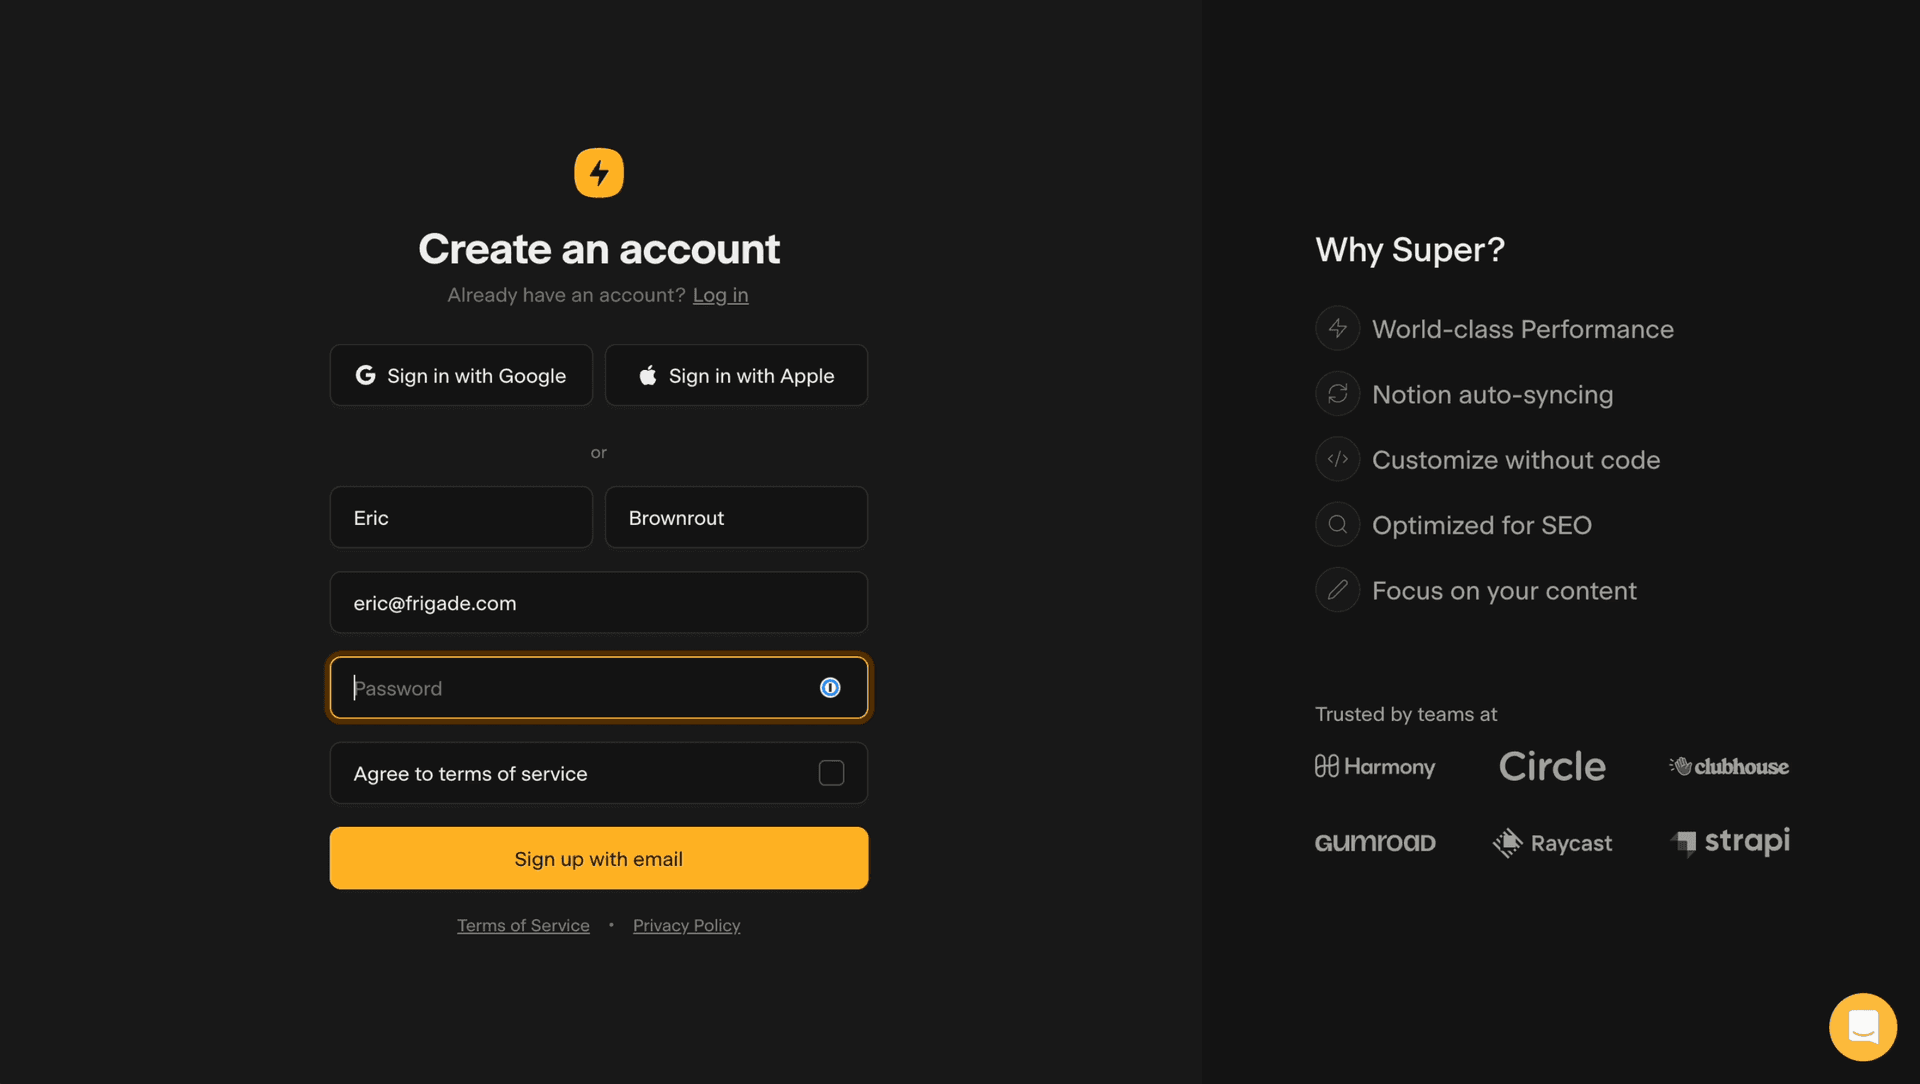
Task: Sign in with Apple
Action: pos(736,376)
